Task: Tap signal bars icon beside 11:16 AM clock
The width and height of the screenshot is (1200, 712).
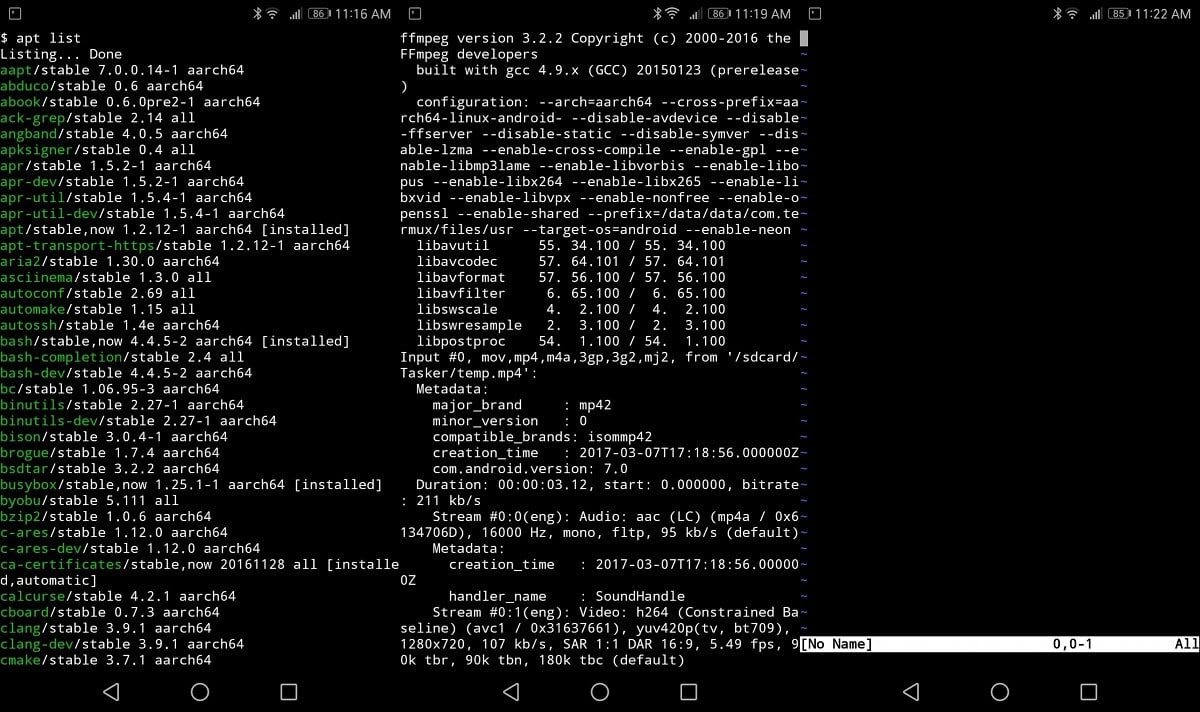Action: [296, 14]
